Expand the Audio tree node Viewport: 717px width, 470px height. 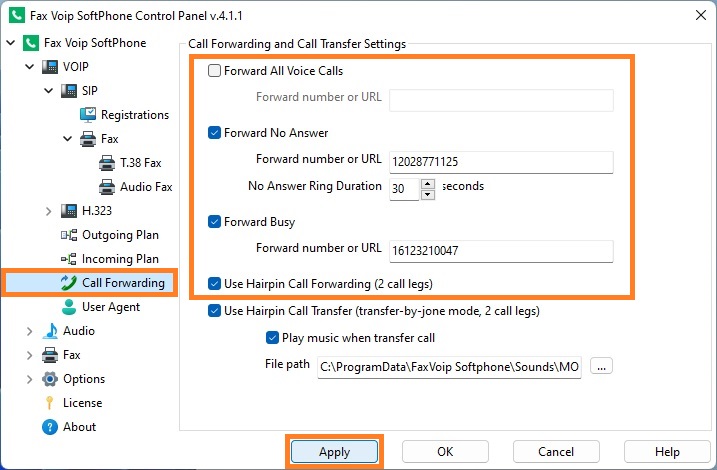tap(30, 331)
